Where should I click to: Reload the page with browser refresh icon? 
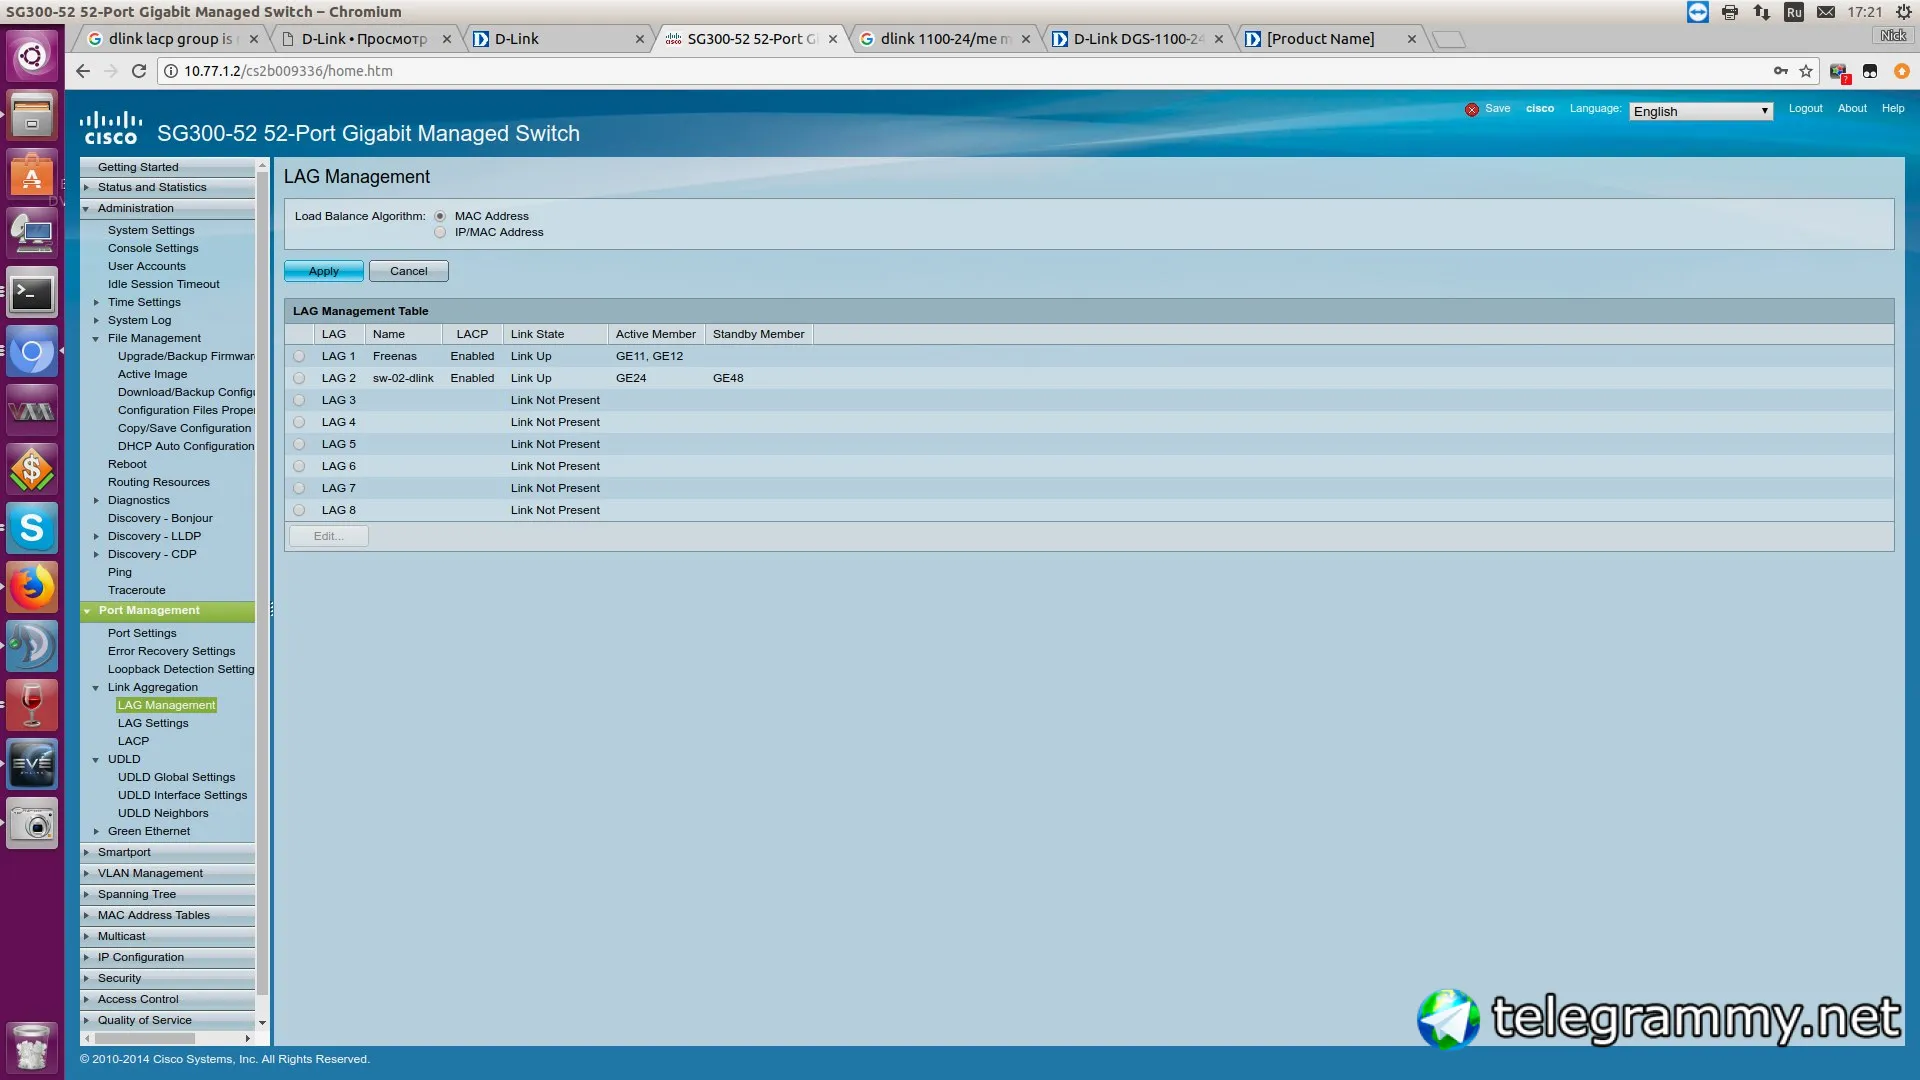coord(139,71)
